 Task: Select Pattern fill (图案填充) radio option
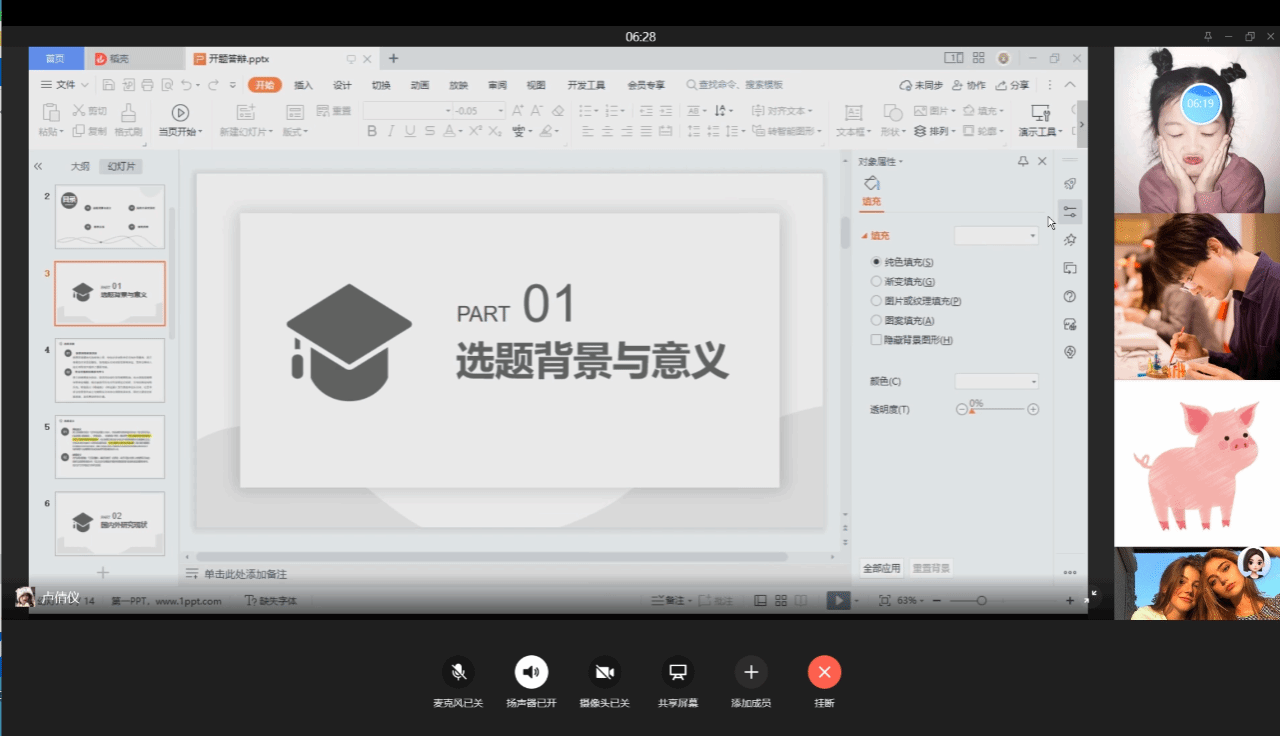pyautogui.click(x=877, y=321)
